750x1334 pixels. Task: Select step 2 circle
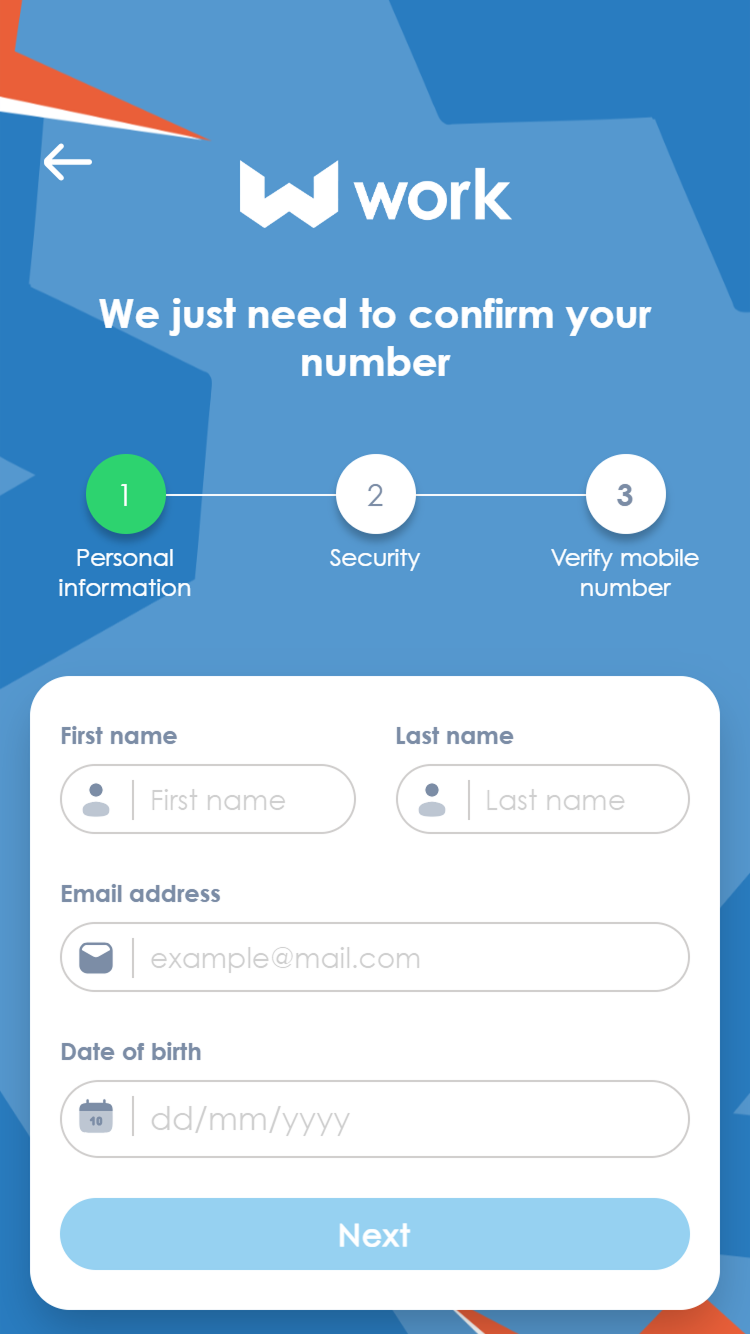(375, 495)
